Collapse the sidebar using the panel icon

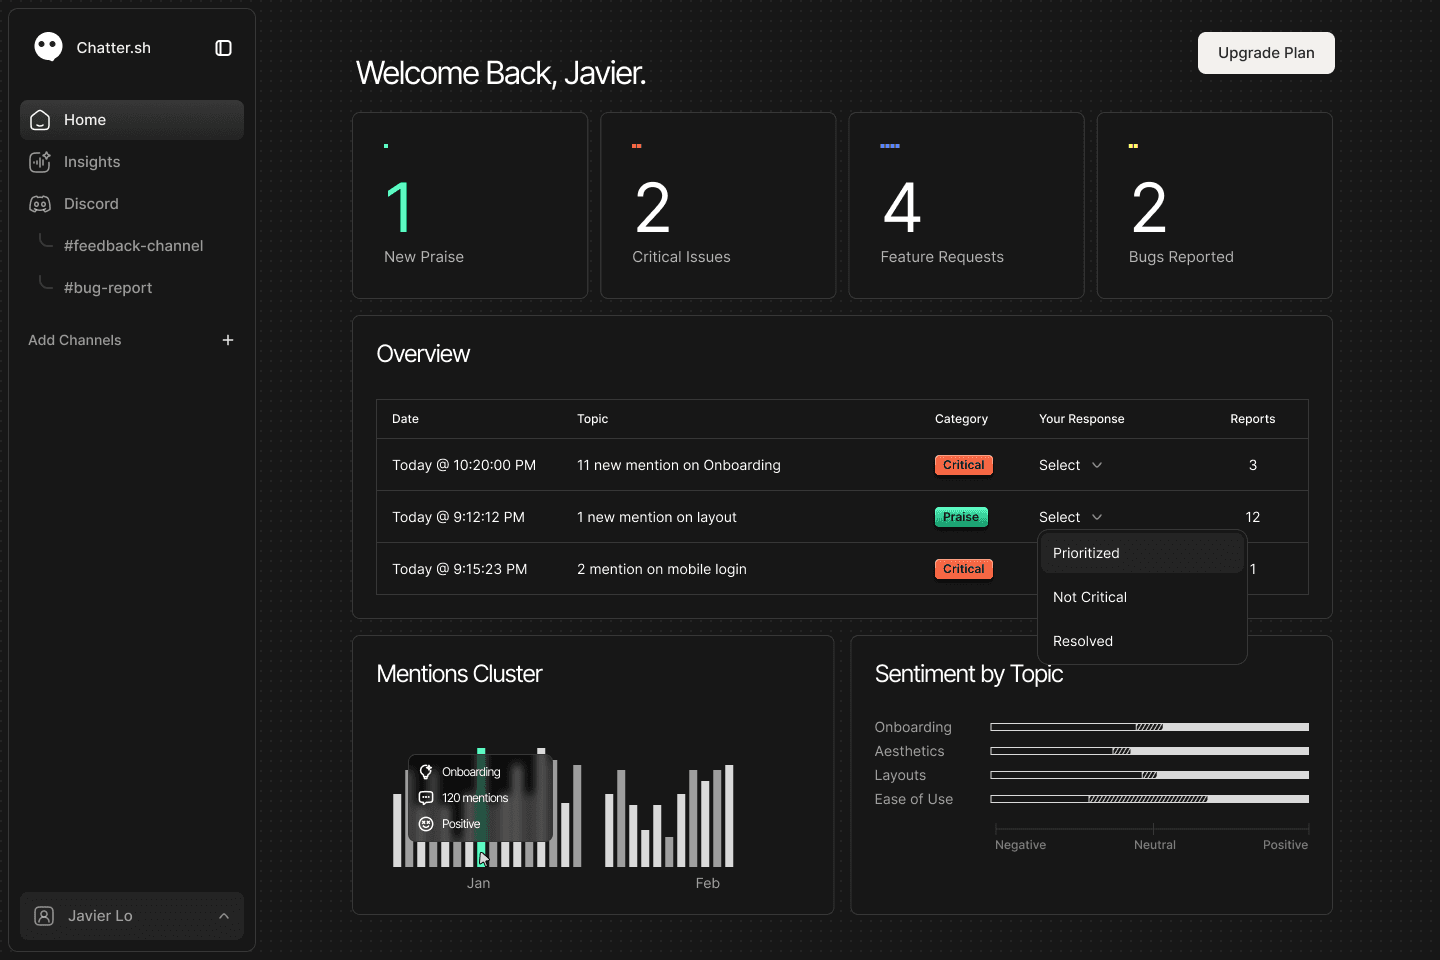tap(223, 47)
